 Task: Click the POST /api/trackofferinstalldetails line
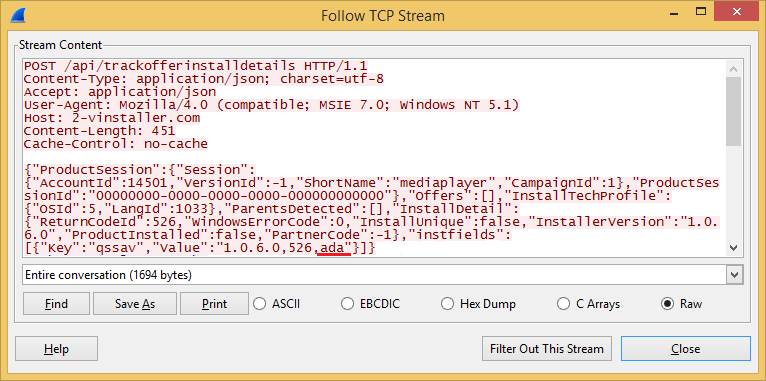point(195,65)
